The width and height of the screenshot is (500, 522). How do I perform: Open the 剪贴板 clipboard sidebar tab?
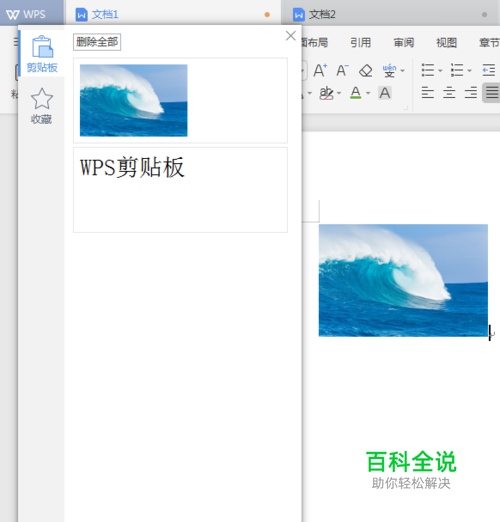42,54
